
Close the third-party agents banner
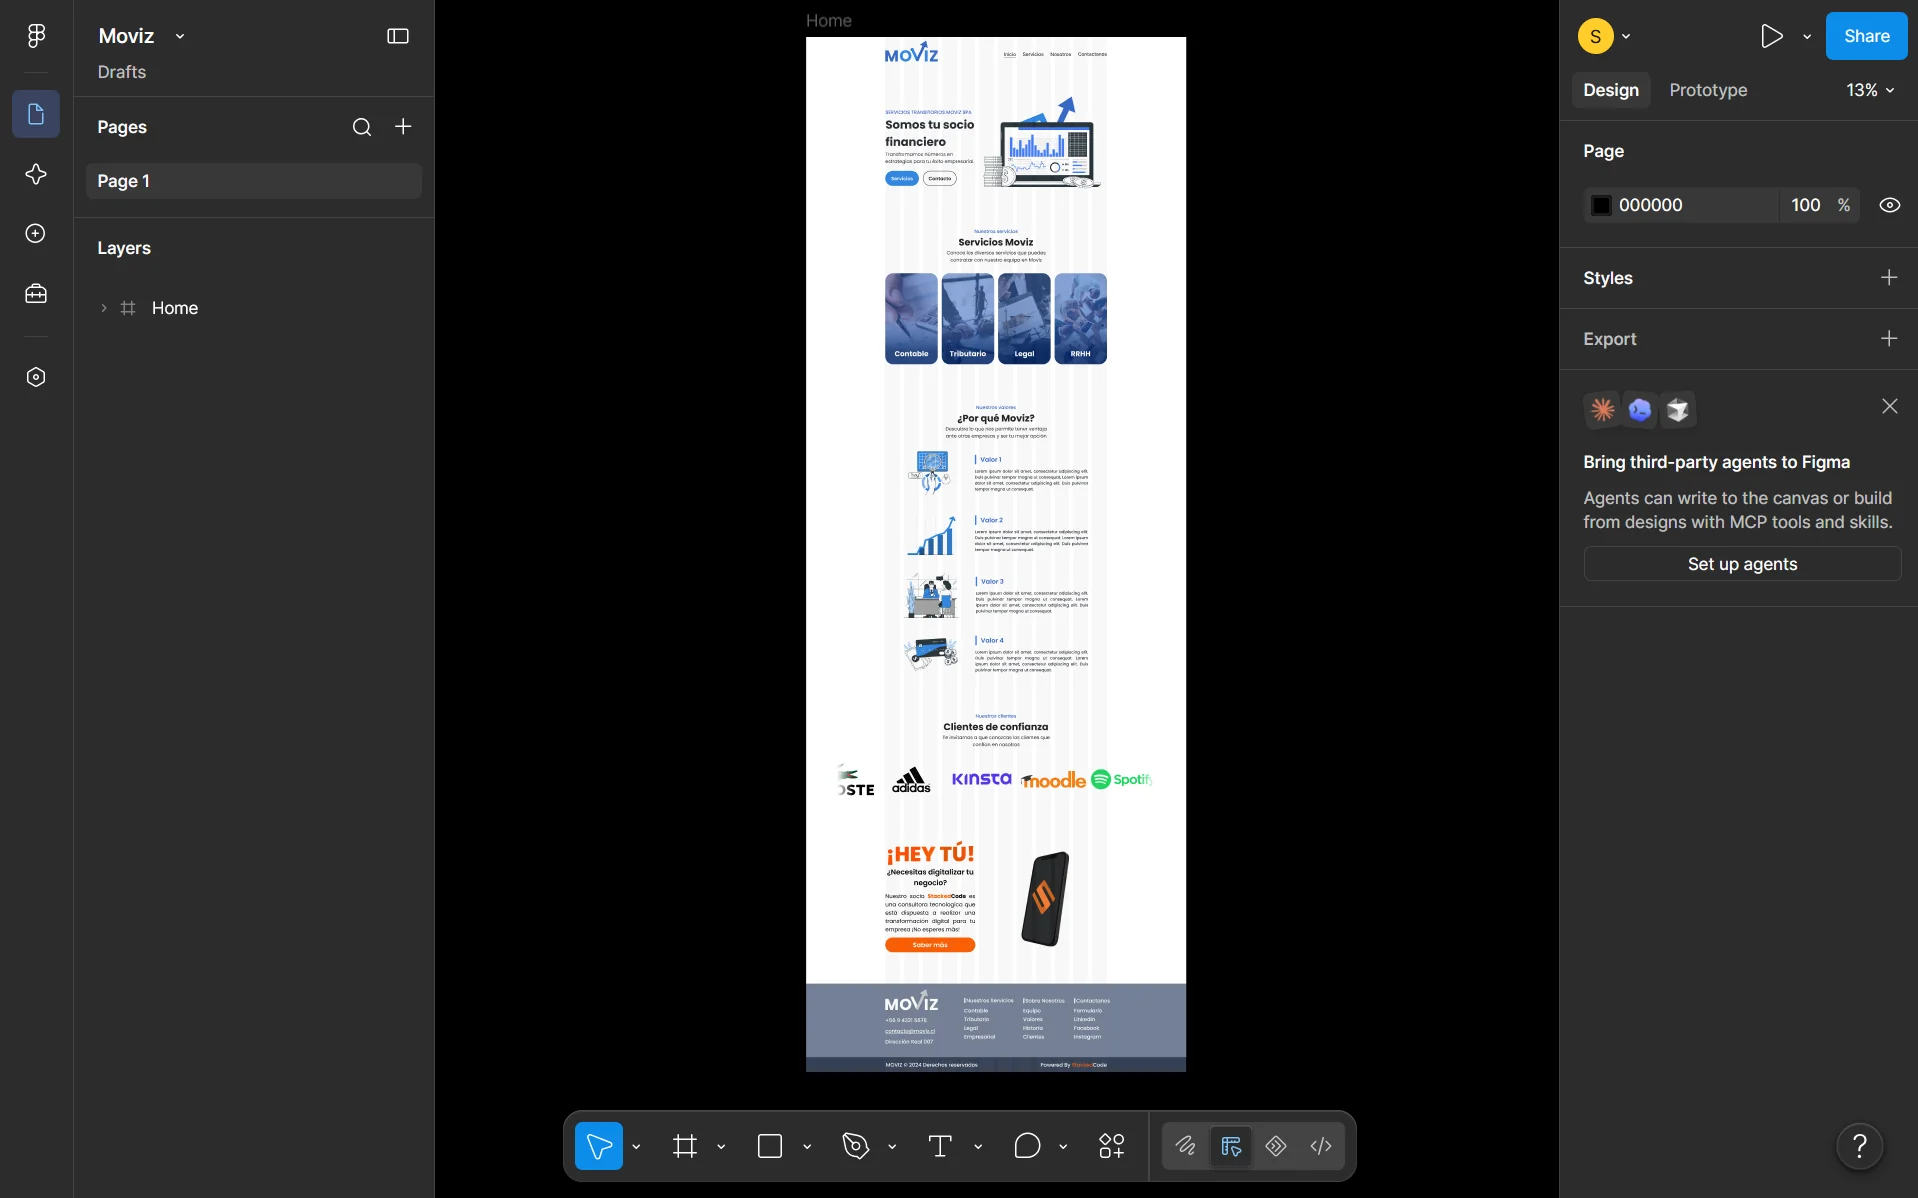[x=1889, y=406]
